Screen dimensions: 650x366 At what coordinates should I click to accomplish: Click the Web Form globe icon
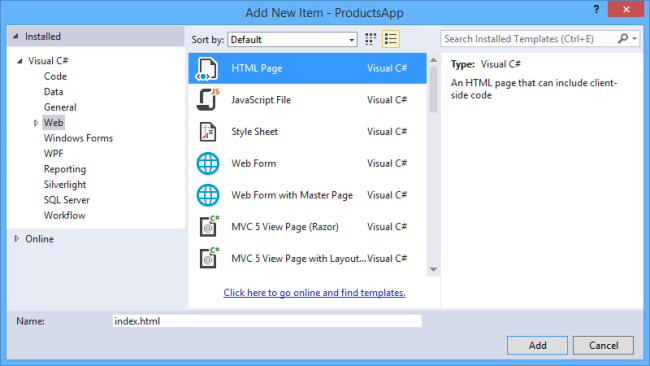click(x=208, y=163)
